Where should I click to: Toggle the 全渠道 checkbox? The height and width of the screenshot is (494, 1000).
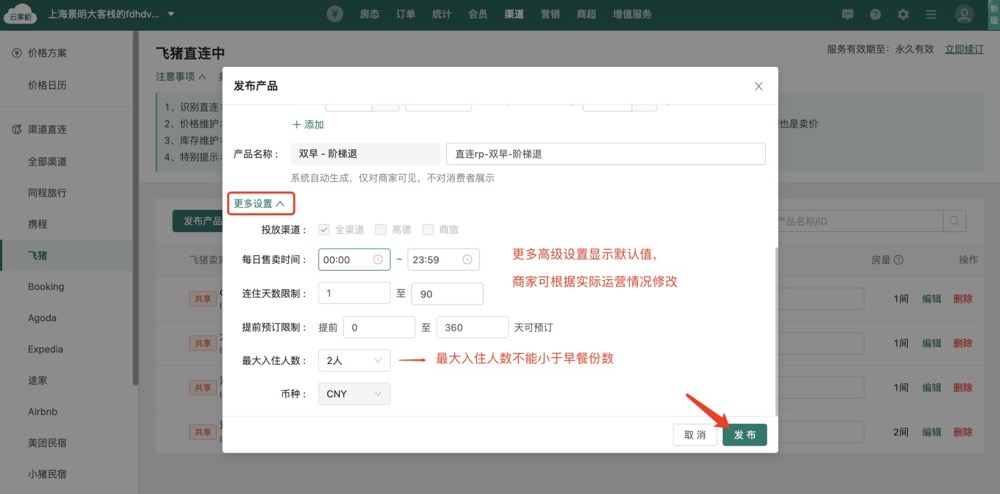pyautogui.click(x=323, y=229)
